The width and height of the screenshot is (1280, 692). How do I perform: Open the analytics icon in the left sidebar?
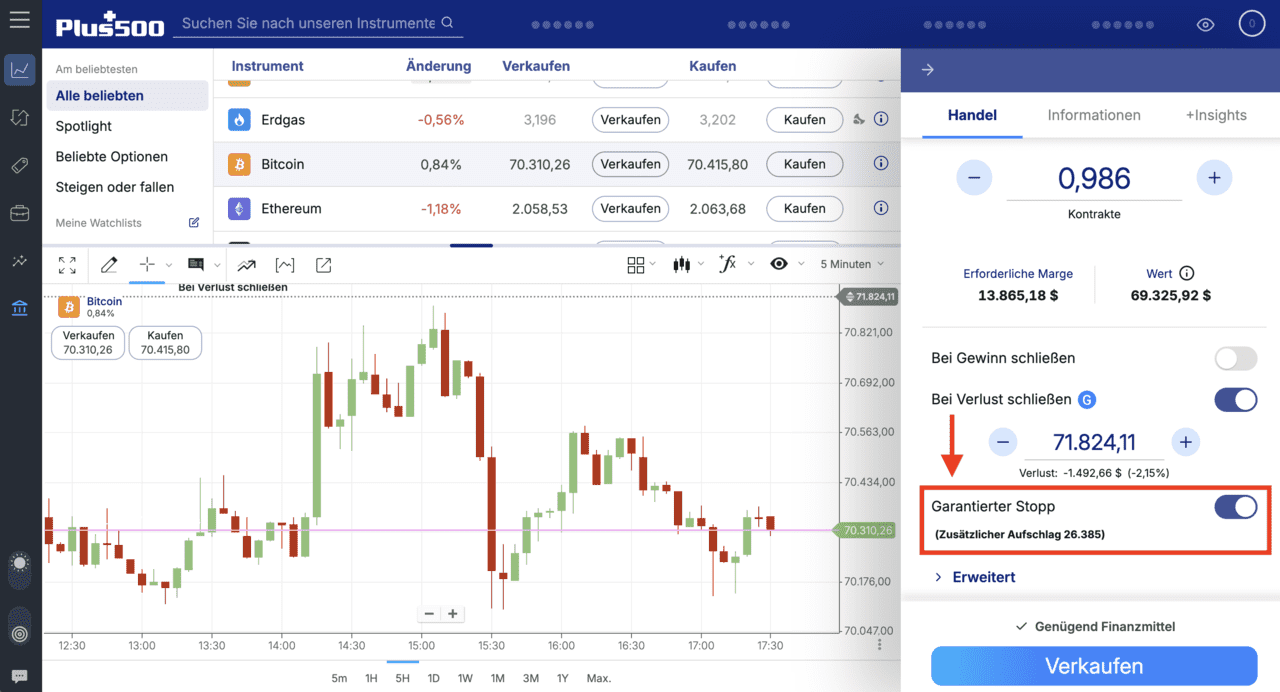[x=19, y=260]
